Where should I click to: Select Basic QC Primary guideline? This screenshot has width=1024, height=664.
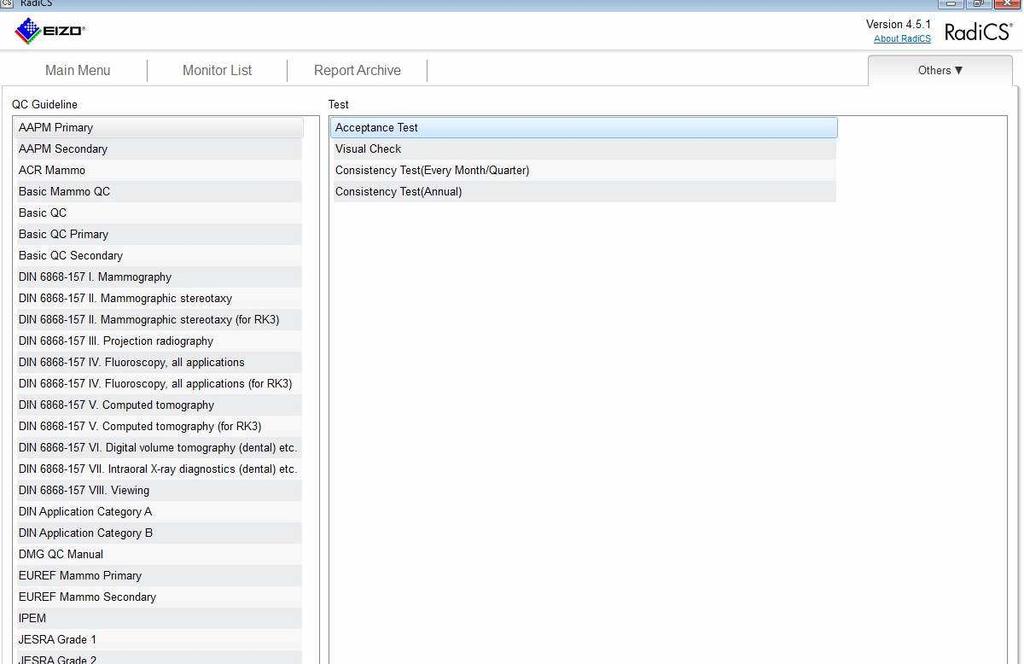point(159,234)
